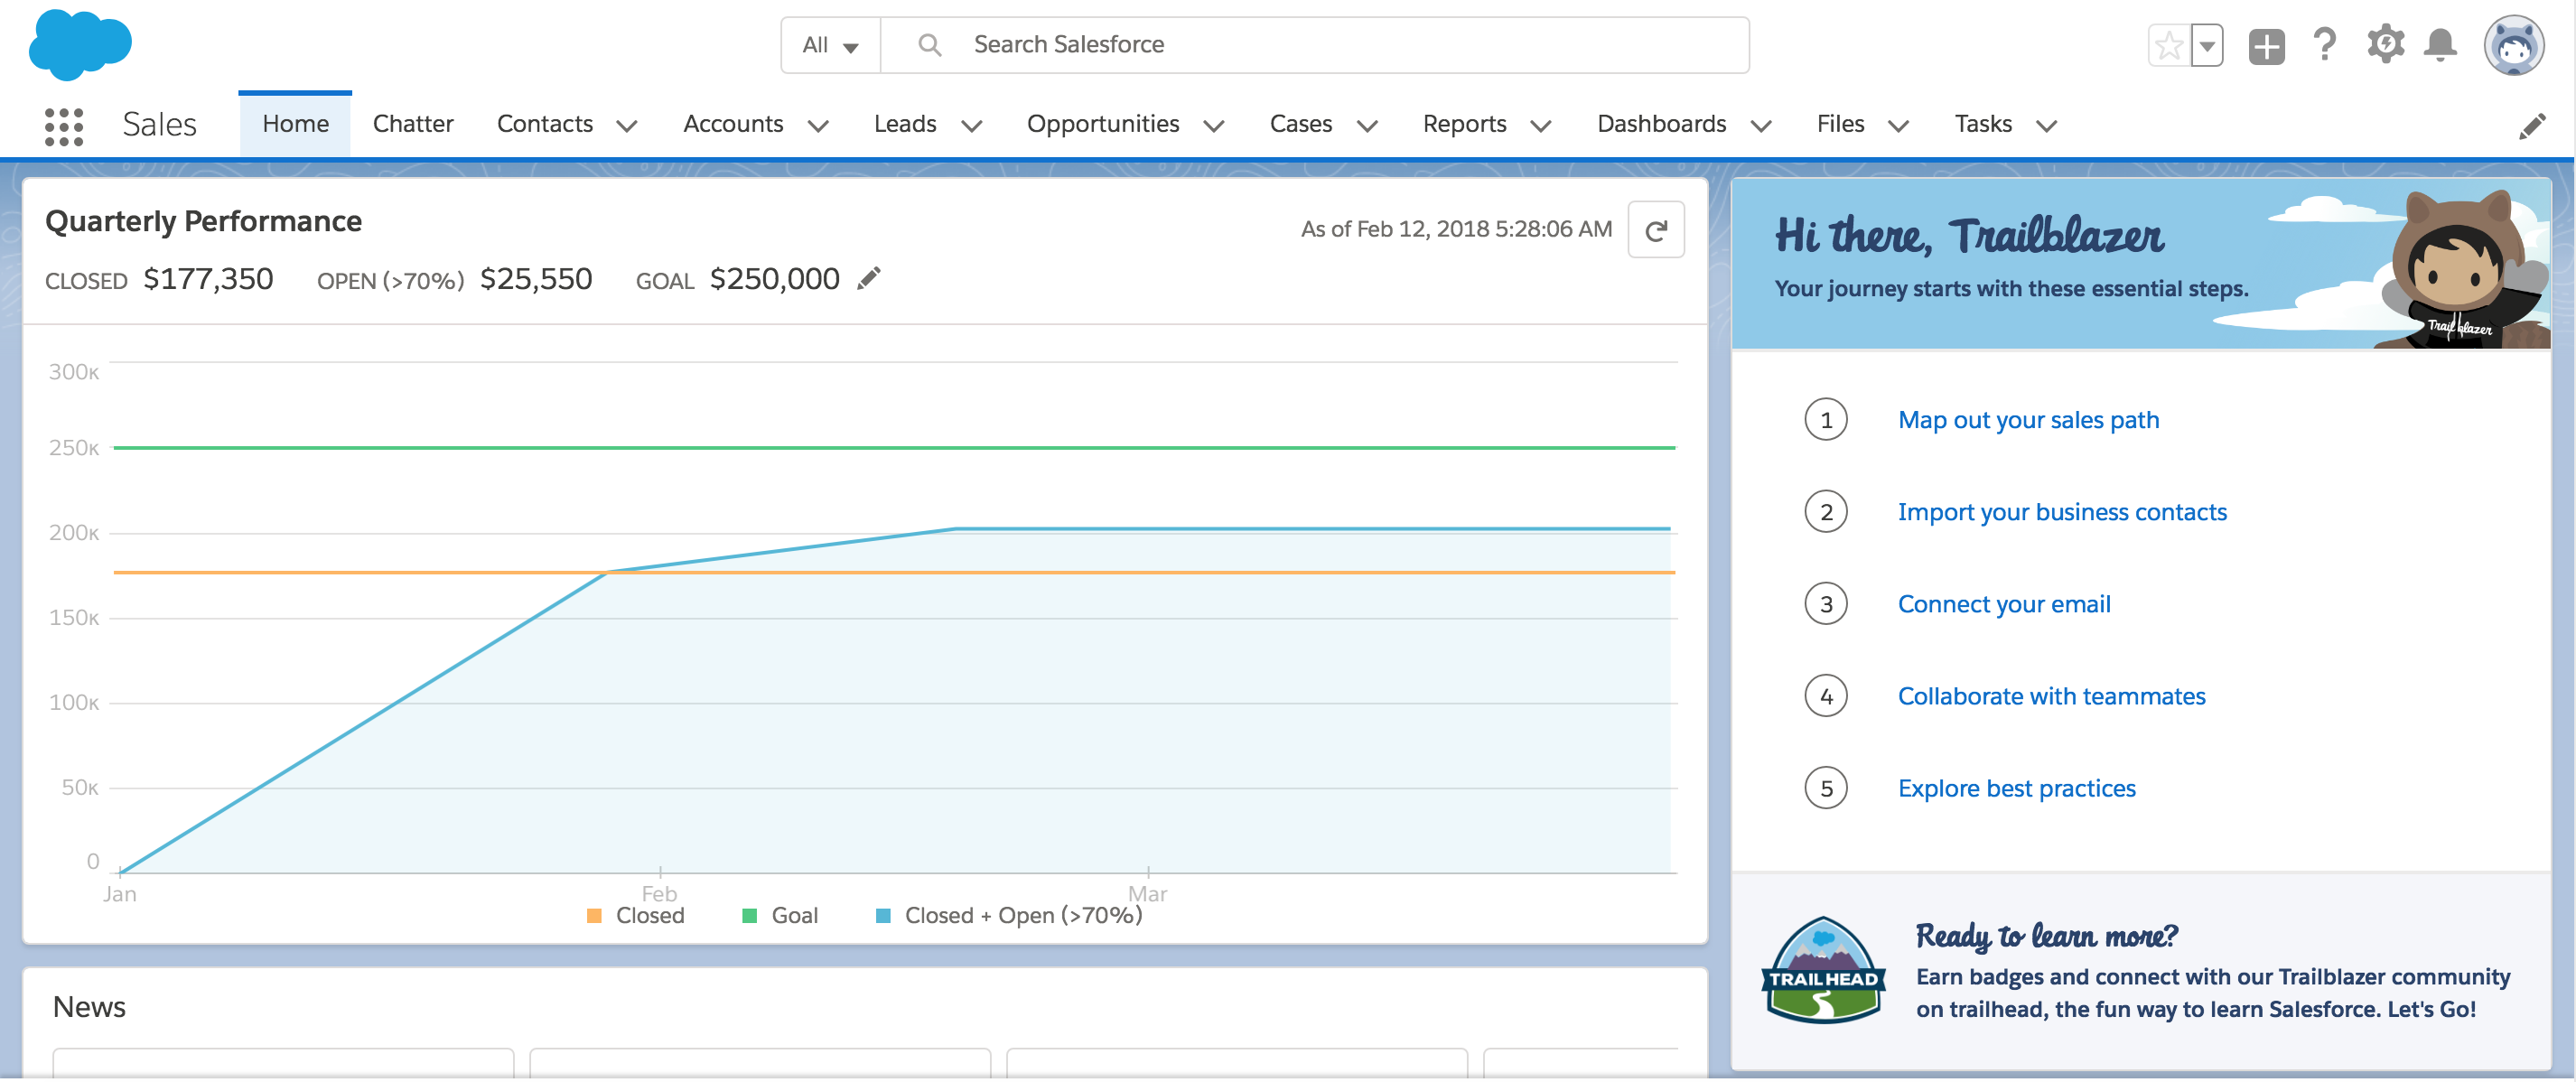Expand the Cases tab chevron

point(1367,126)
